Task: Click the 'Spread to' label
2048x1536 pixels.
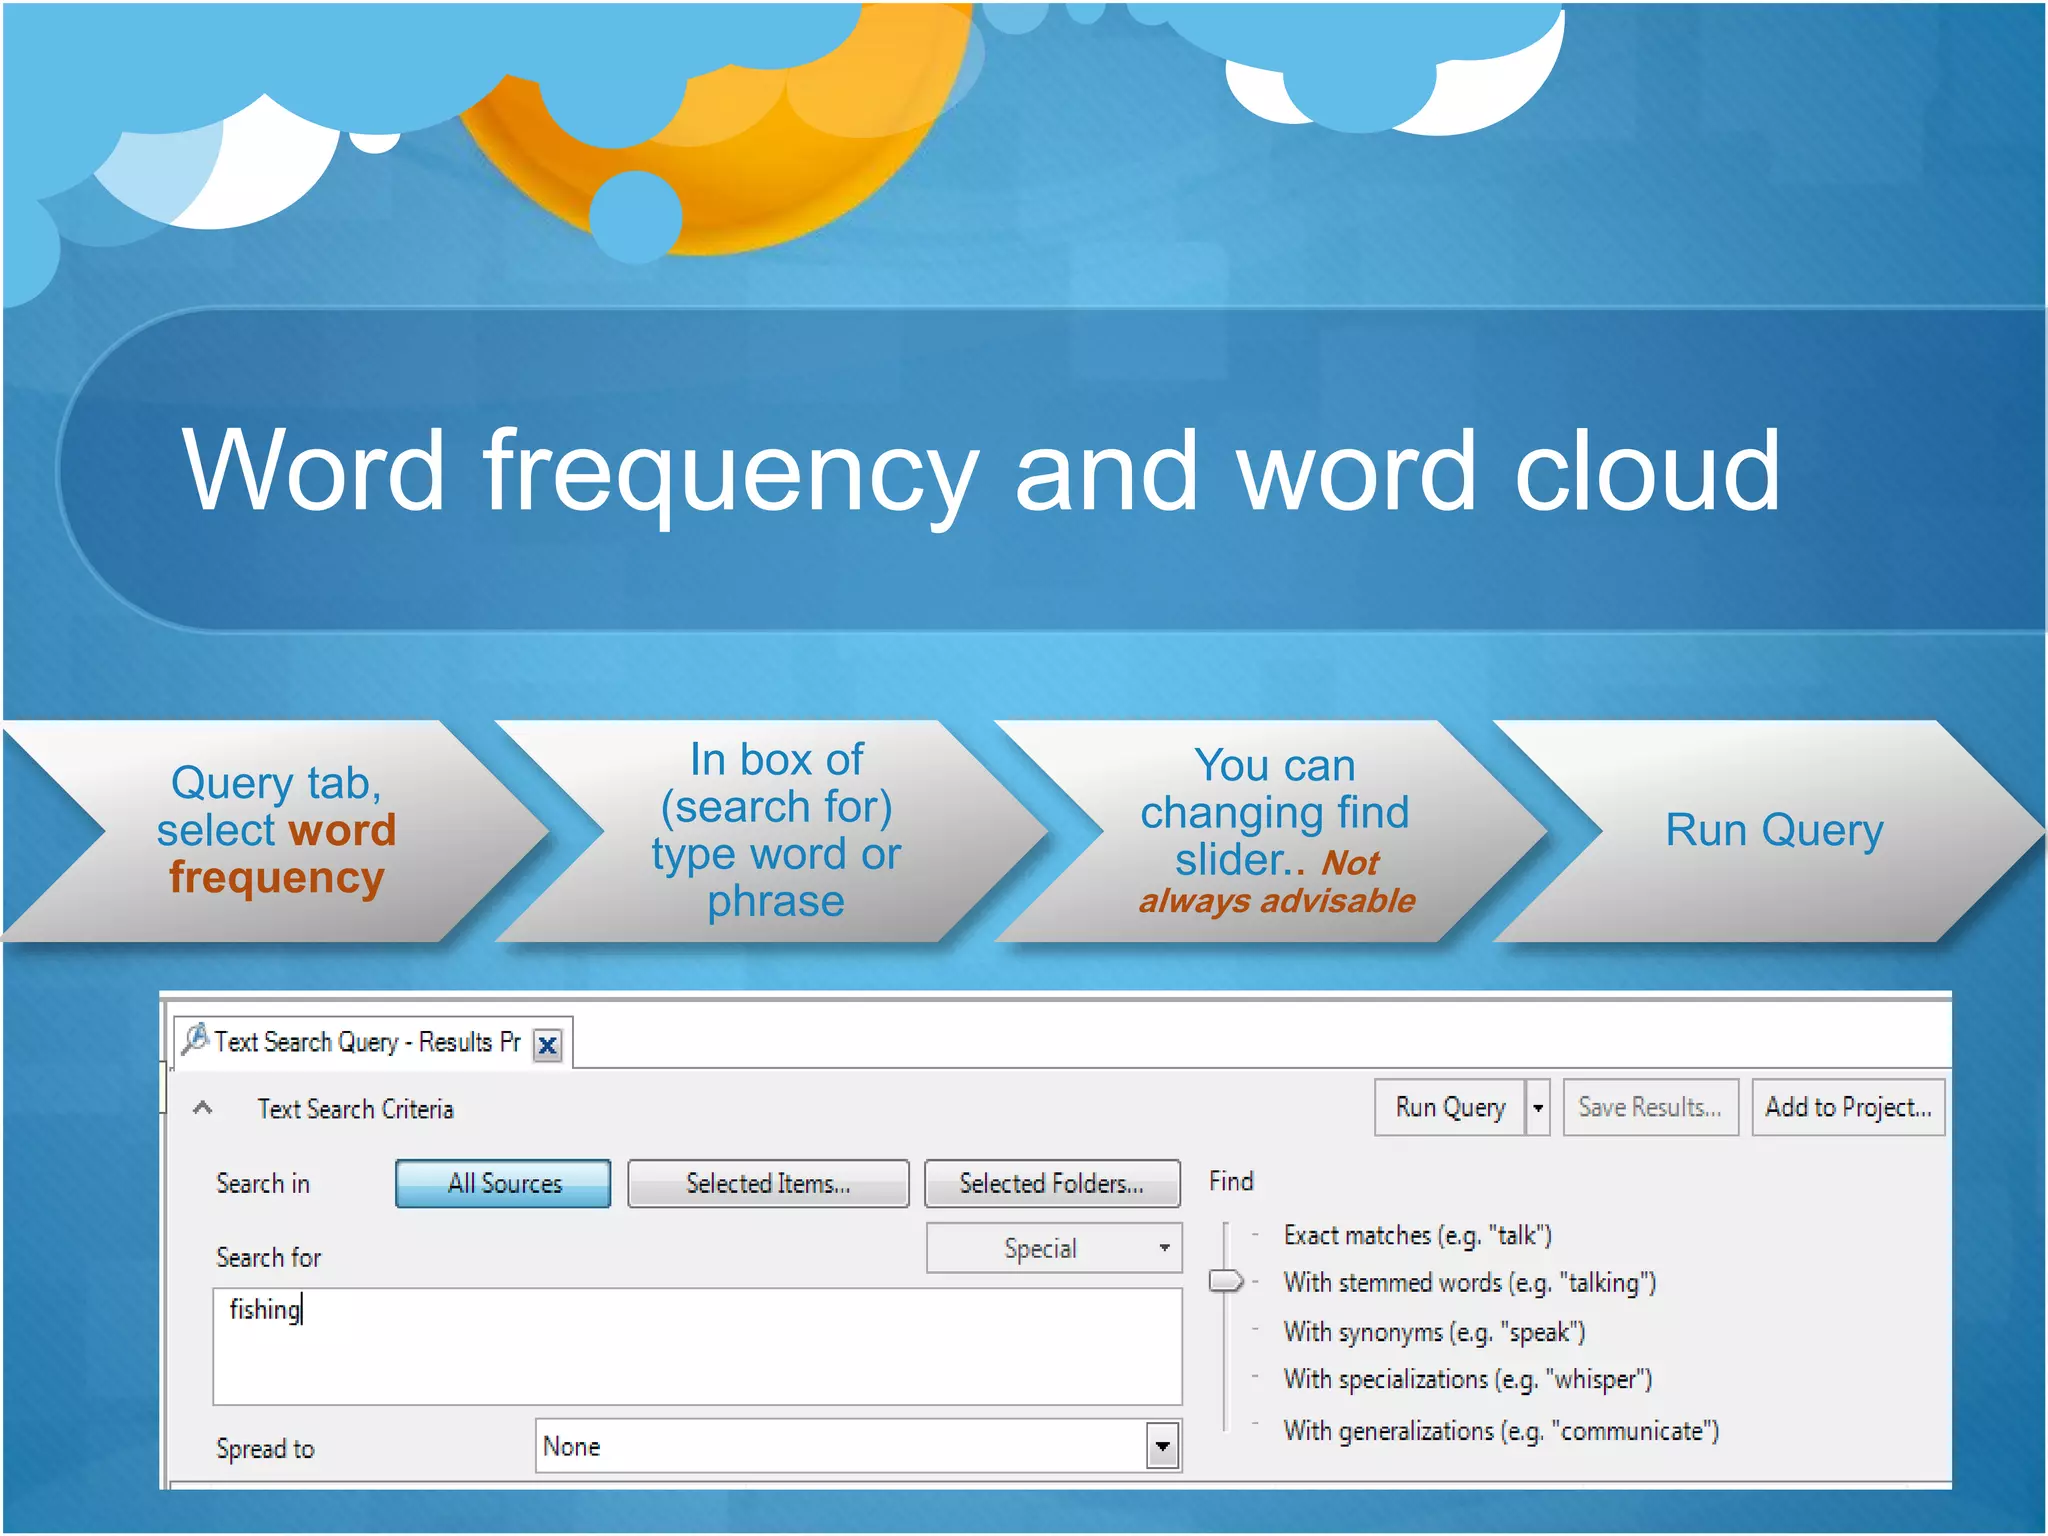Action: 265,1449
